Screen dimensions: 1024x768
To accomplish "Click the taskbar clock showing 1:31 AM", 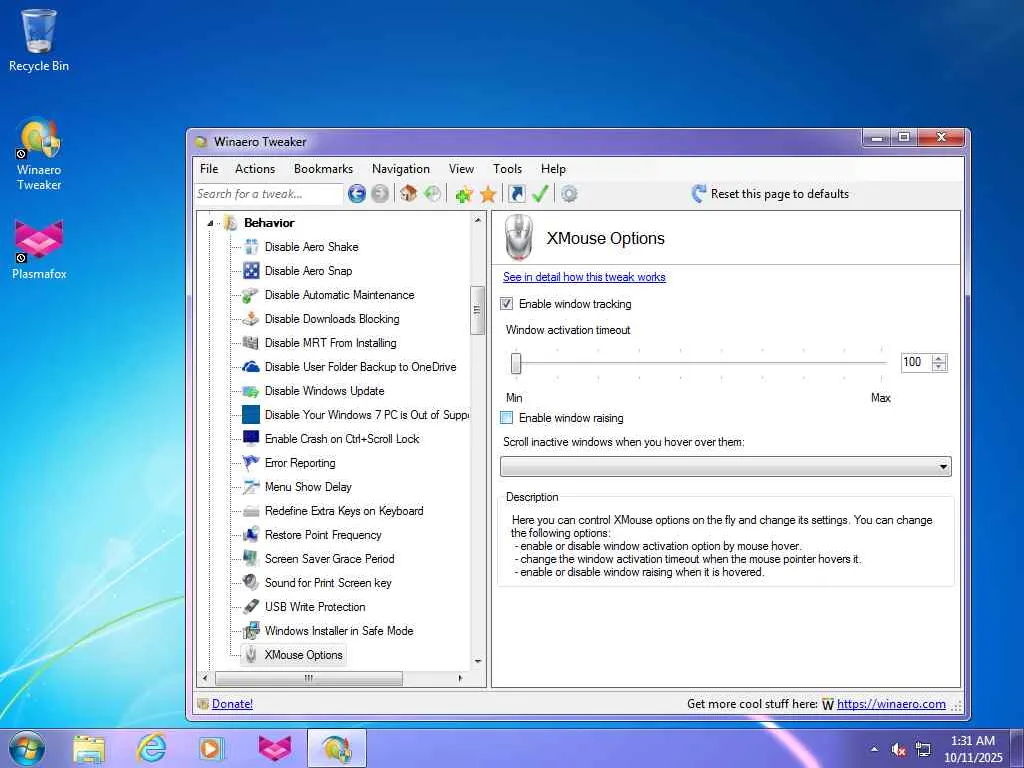I will (x=973, y=749).
